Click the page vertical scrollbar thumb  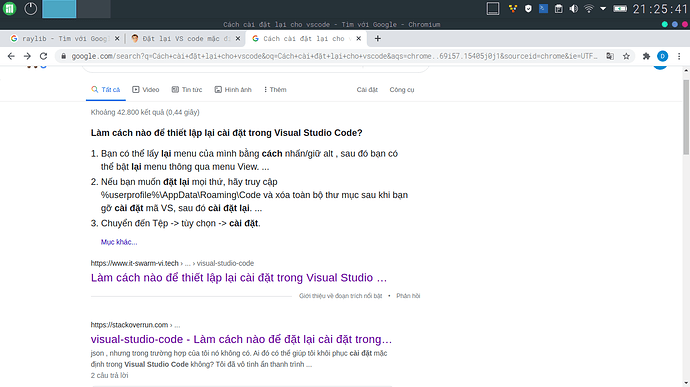coord(686,117)
